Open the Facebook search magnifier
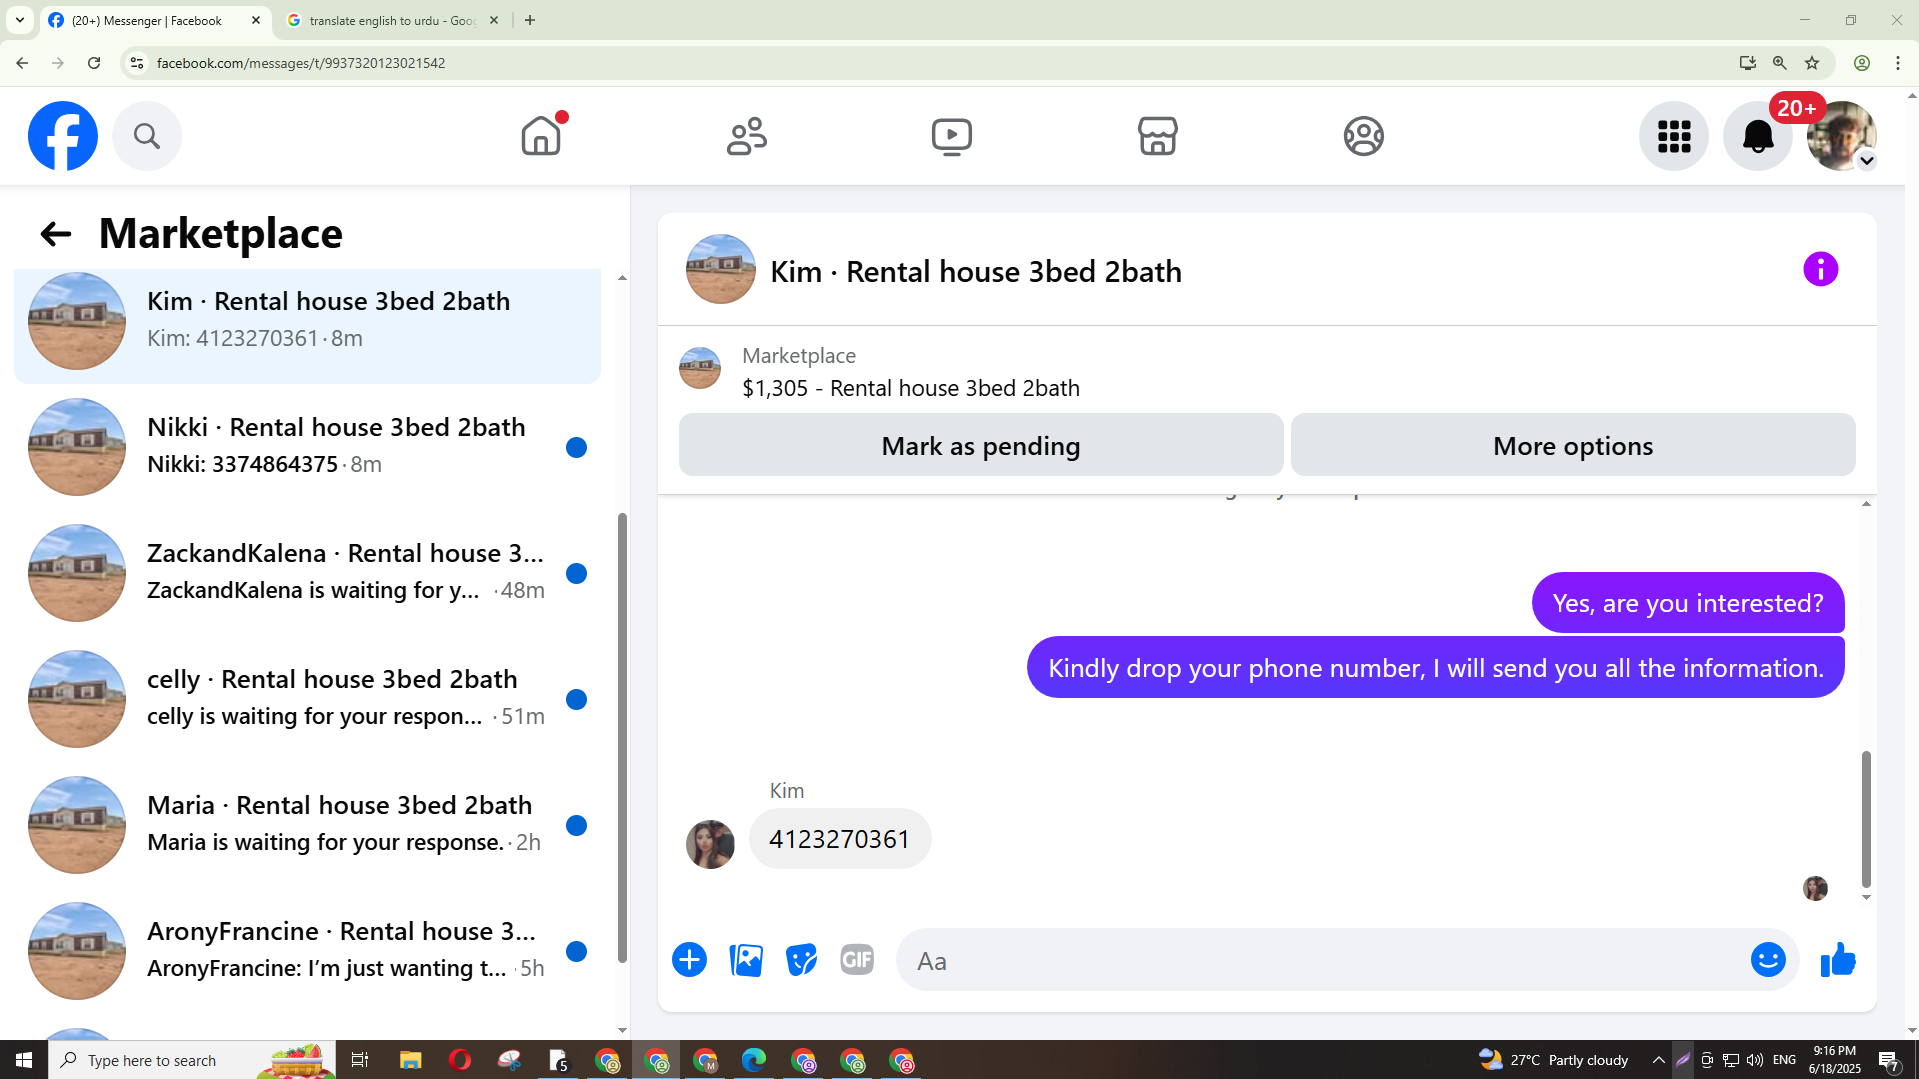This screenshot has width=1919, height=1079. [147, 136]
